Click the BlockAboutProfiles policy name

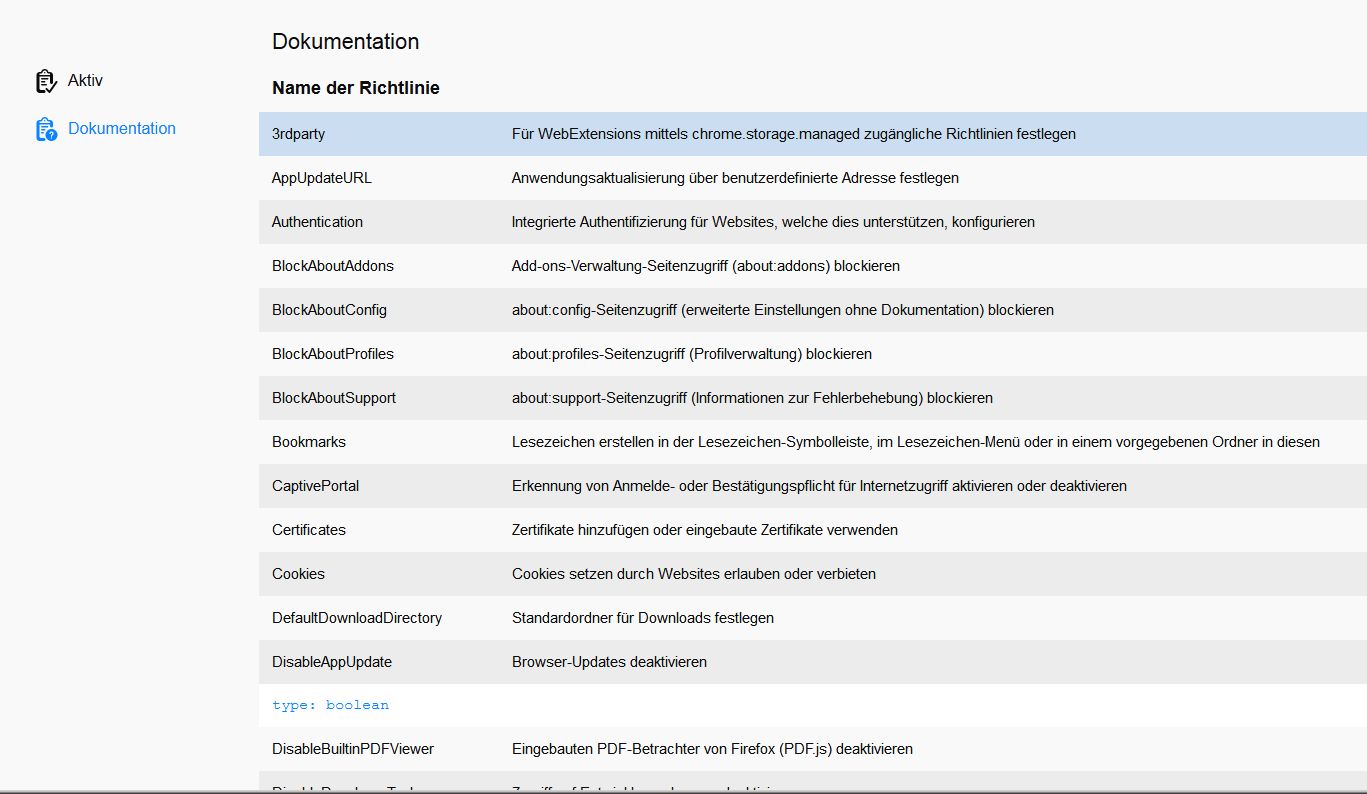333,354
